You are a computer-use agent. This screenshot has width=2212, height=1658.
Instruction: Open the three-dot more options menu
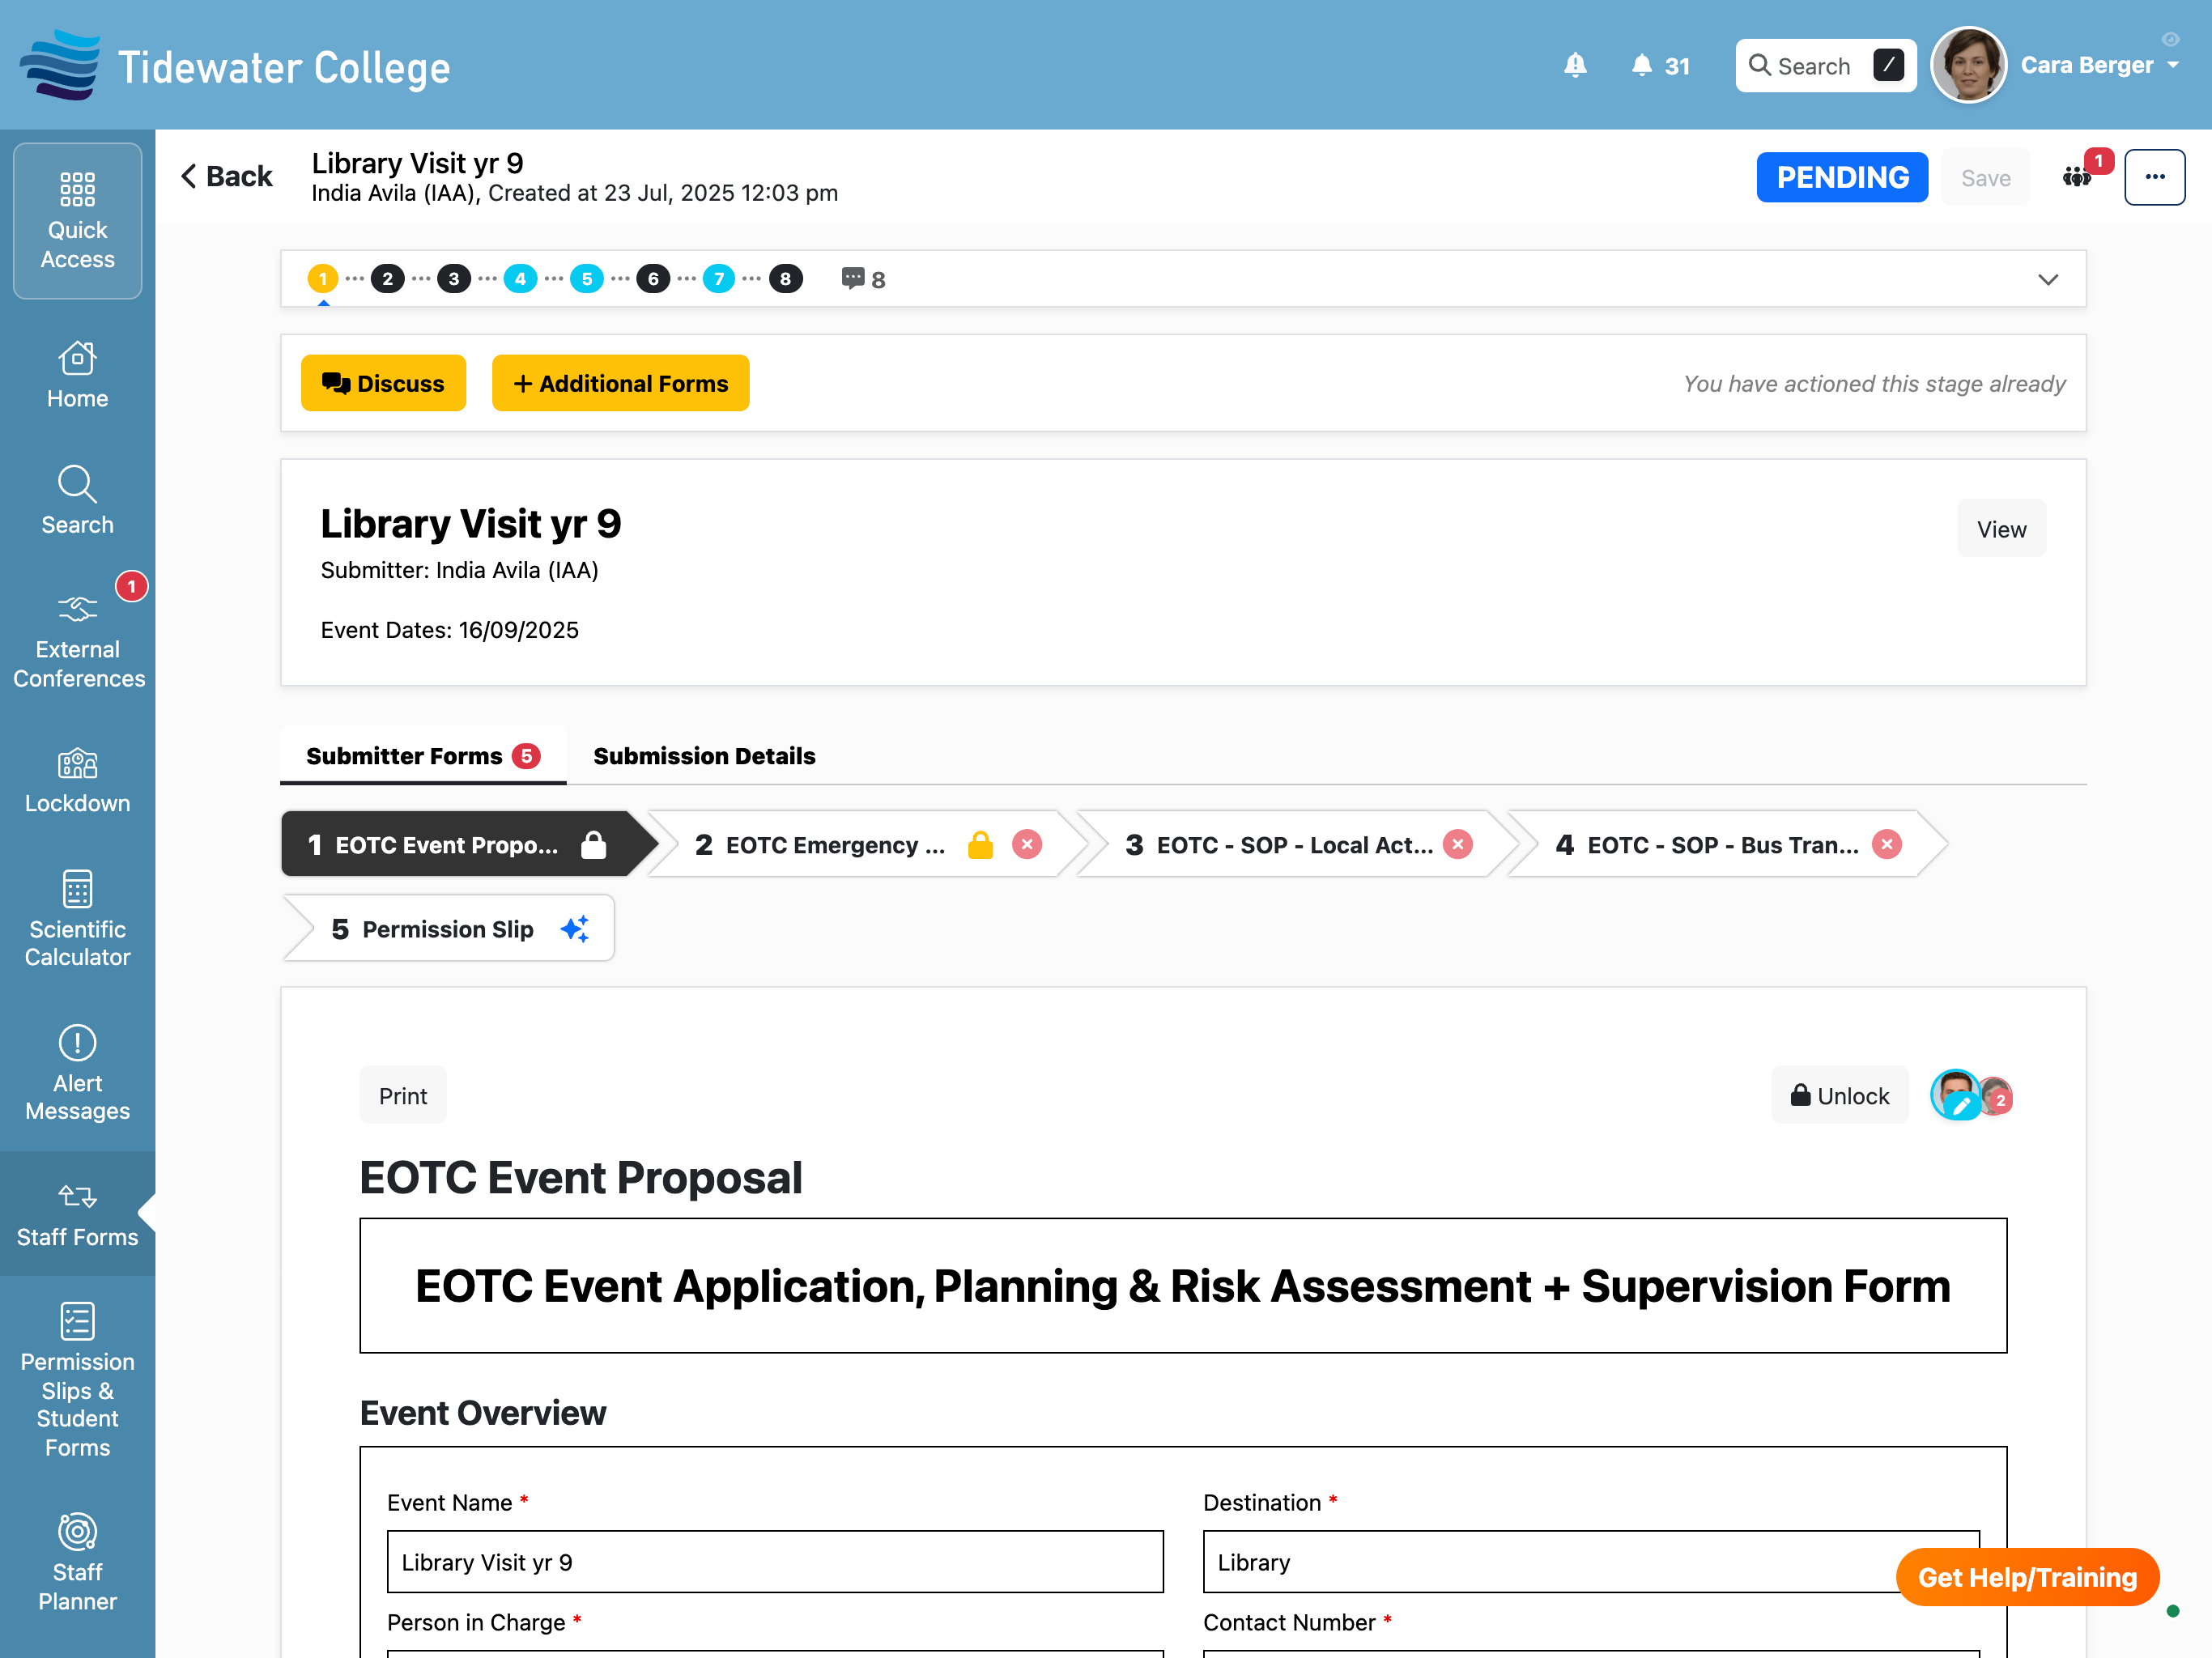(2154, 177)
